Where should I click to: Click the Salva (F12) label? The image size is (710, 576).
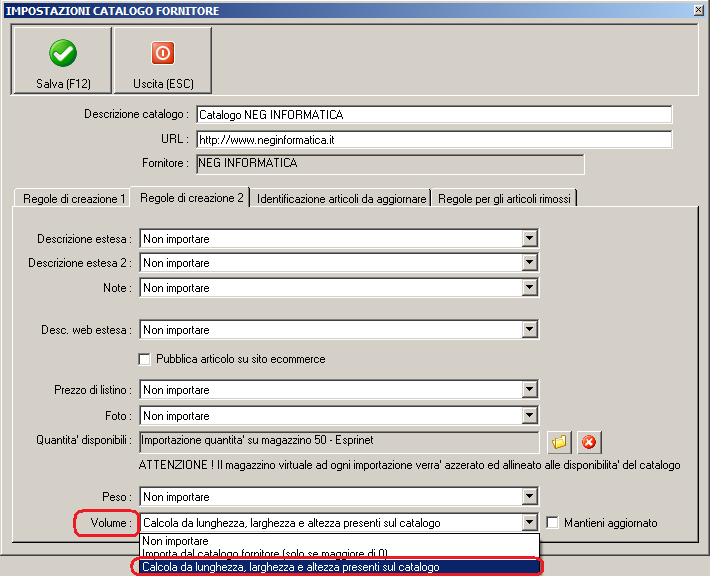[63, 84]
